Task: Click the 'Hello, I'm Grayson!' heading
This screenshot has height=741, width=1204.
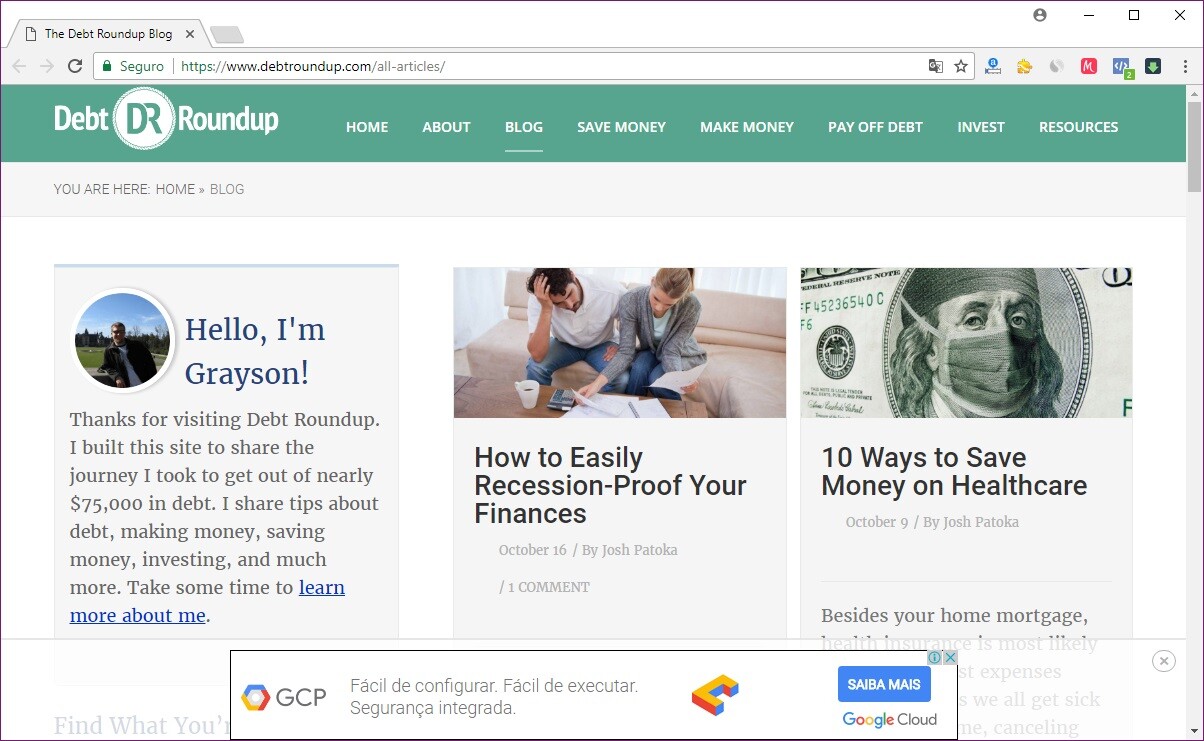Action: click(x=255, y=351)
